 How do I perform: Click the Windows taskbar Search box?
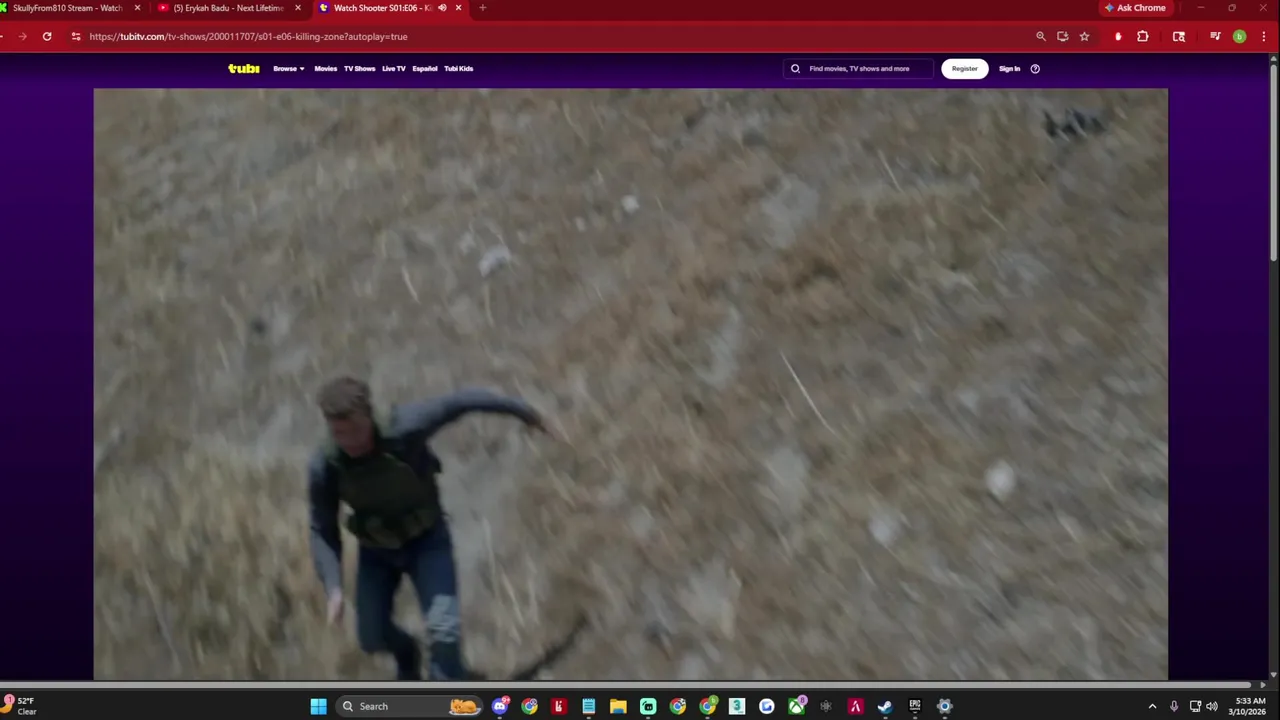pyautogui.click(x=409, y=706)
